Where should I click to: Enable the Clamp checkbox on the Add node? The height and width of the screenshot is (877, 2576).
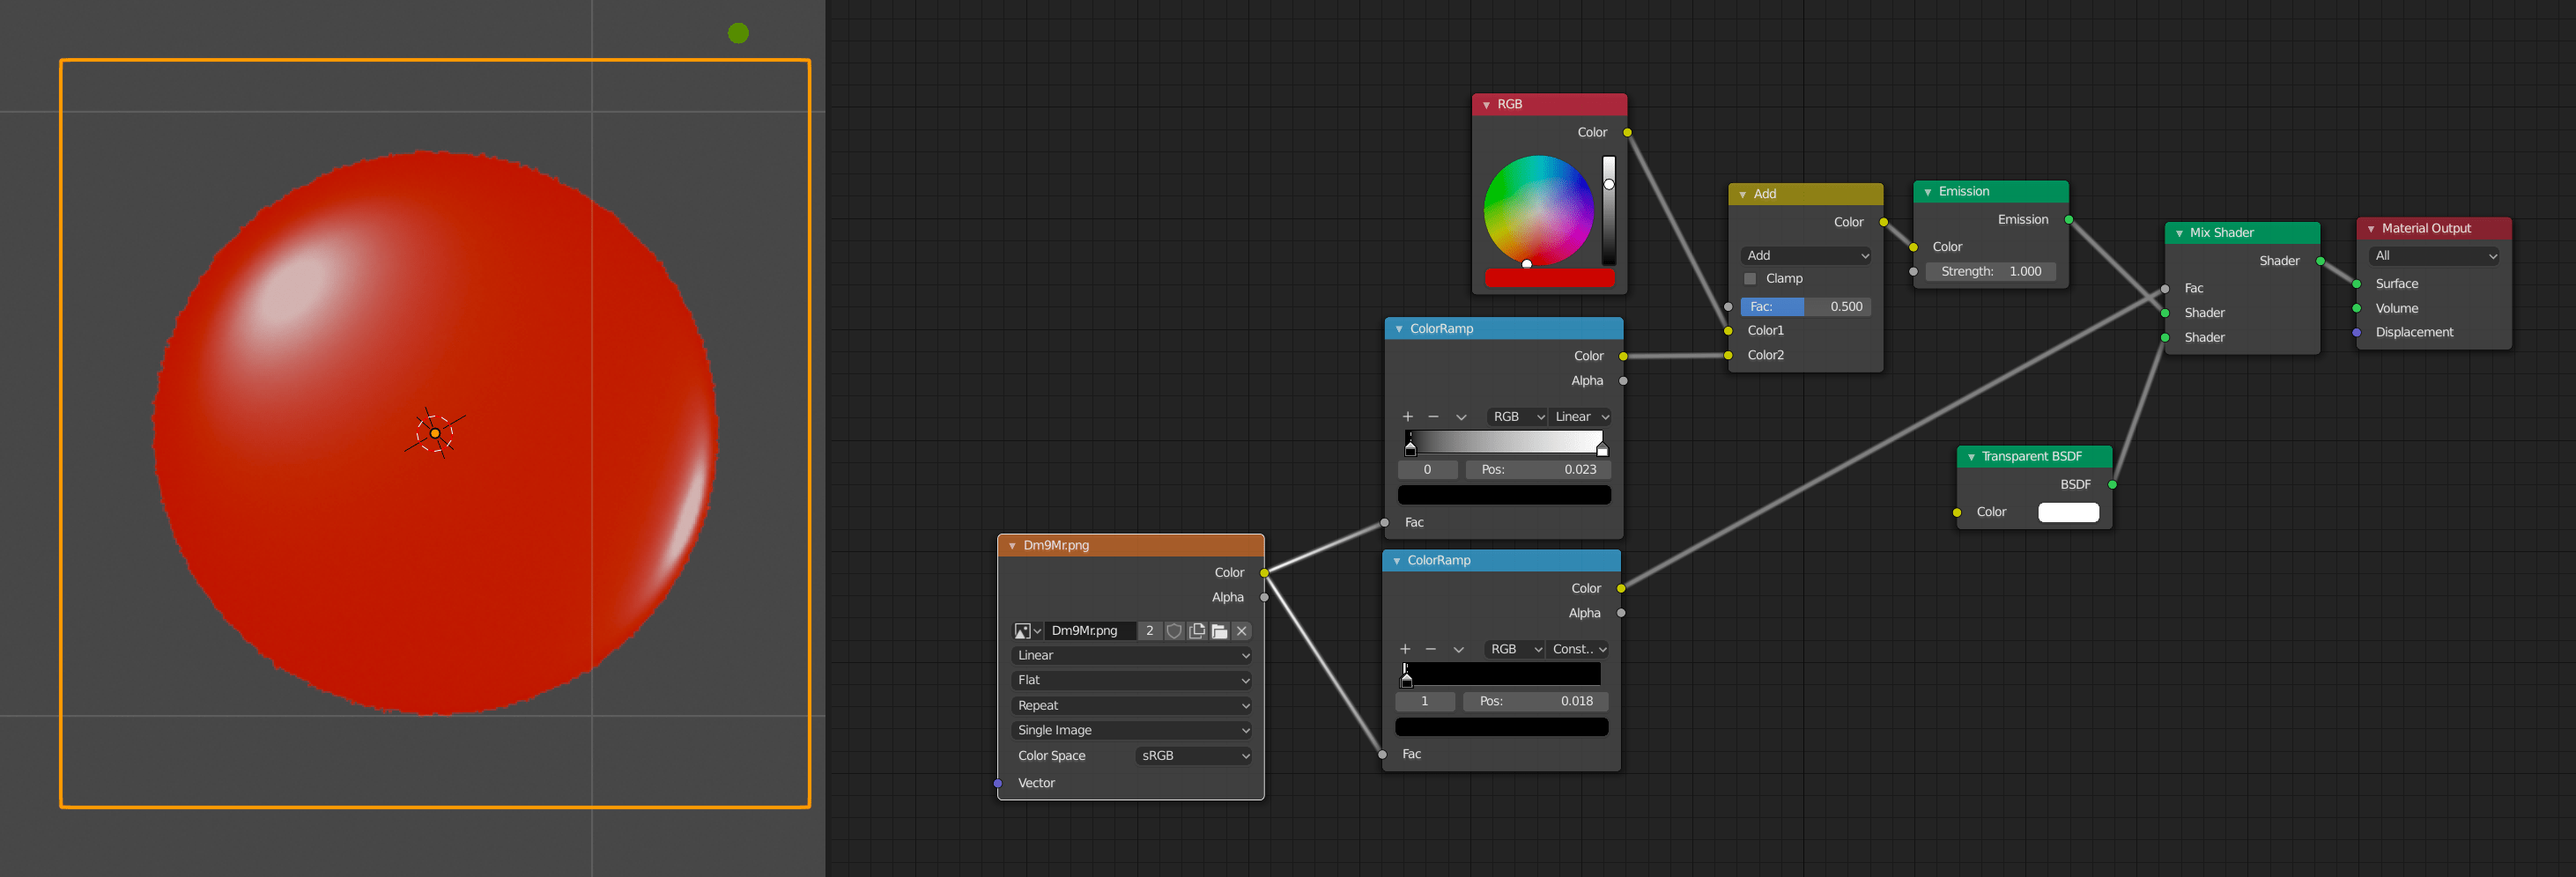(x=1753, y=278)
